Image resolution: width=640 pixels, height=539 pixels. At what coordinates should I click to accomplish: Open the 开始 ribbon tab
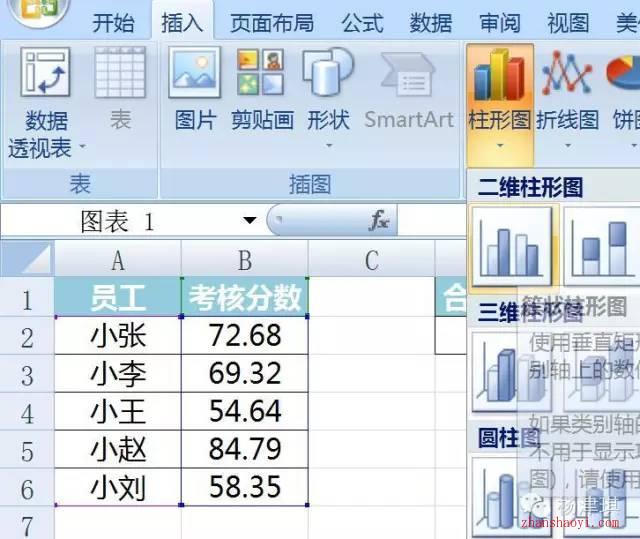coord(113,23)
